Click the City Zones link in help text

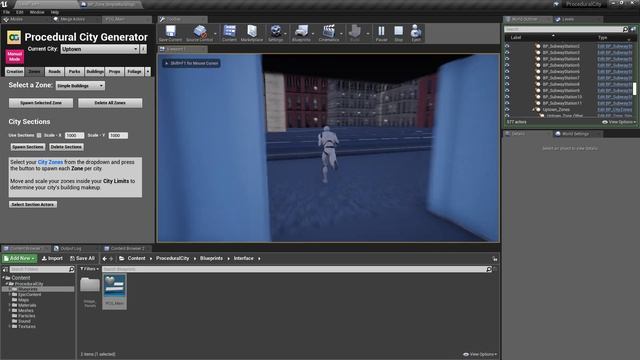50,162
